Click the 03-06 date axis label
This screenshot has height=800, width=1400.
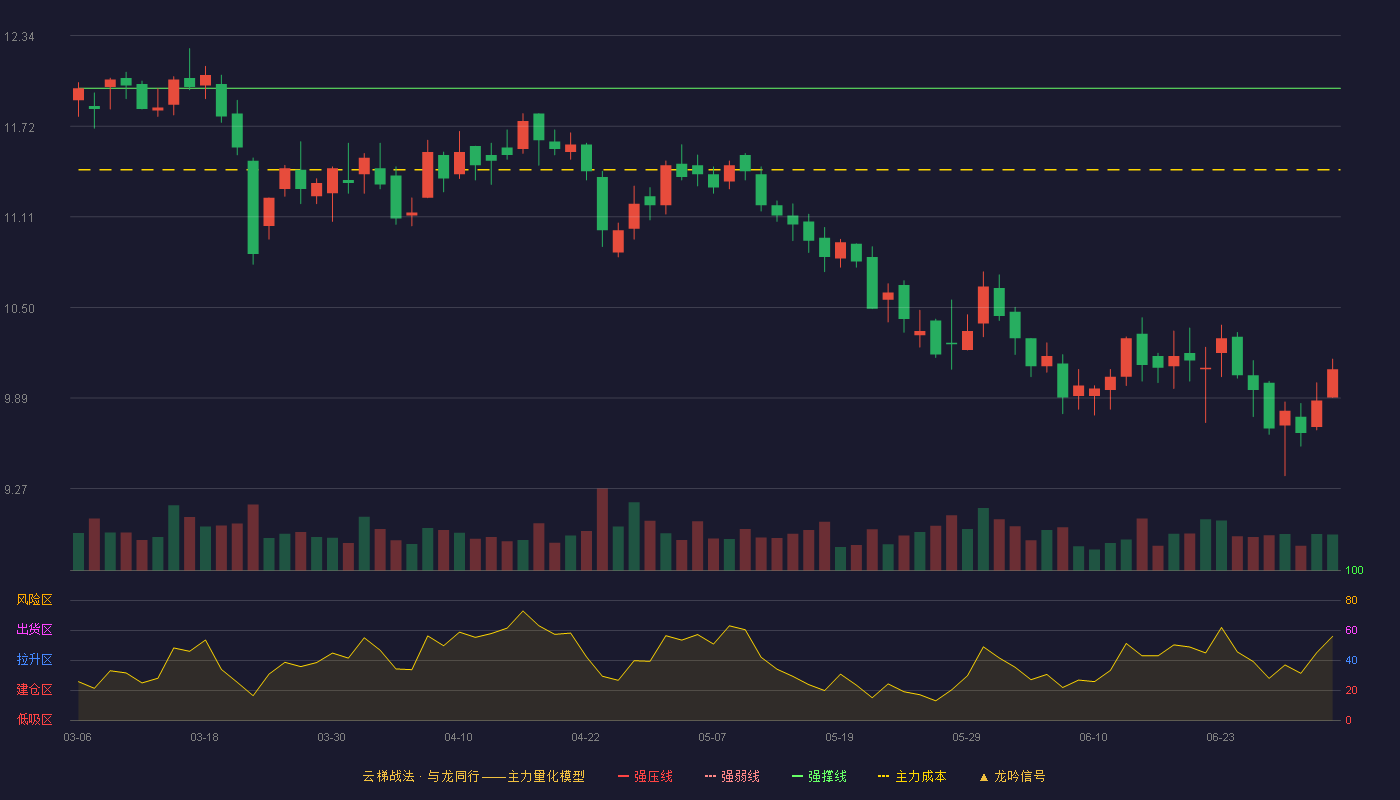(78, 737)
